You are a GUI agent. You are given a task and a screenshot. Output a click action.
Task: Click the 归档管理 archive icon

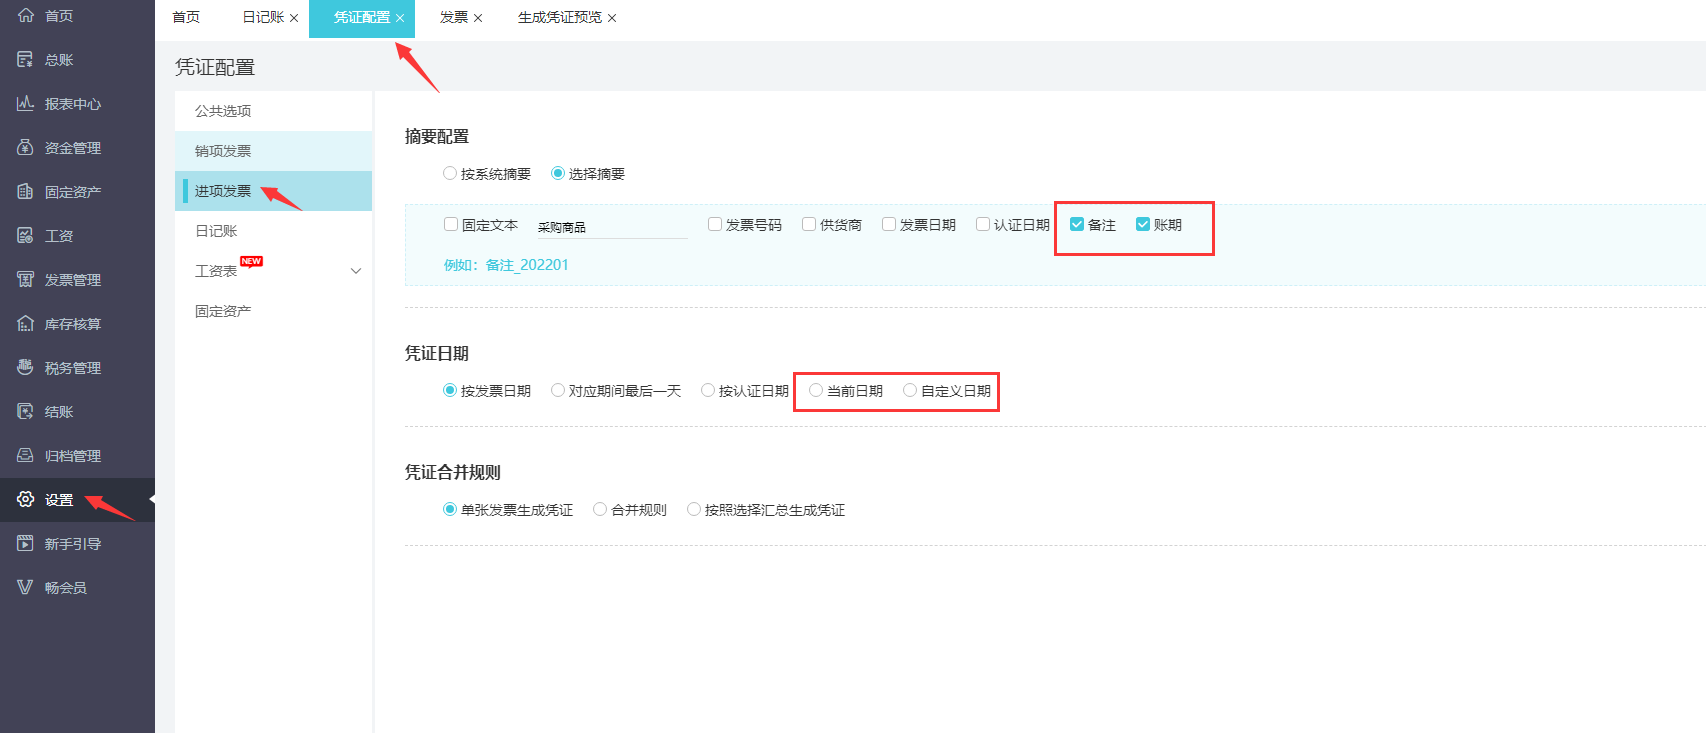tap(25, 456)
